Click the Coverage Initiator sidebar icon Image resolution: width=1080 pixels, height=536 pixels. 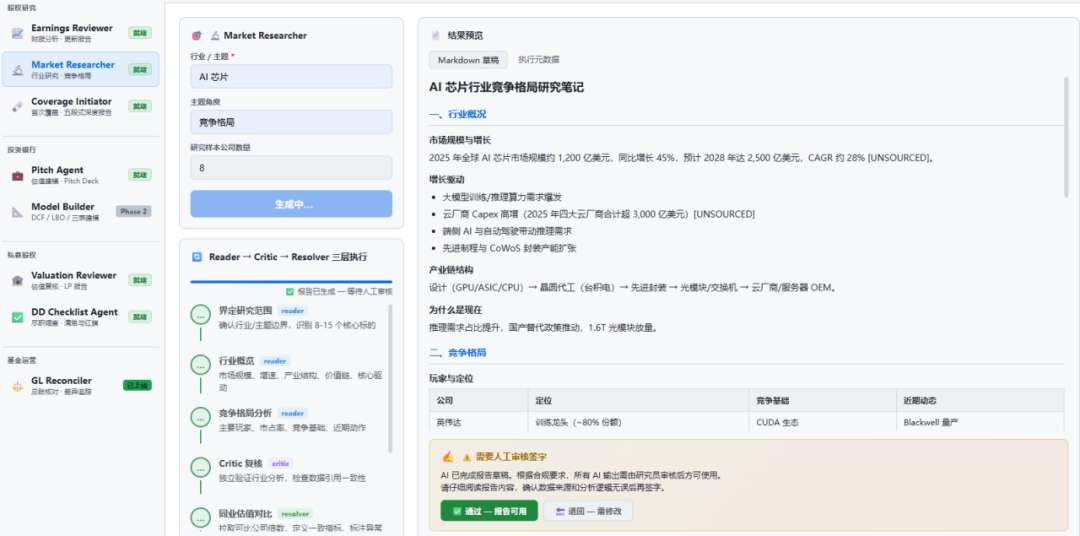pyautogui.click(x=17, y=106)
